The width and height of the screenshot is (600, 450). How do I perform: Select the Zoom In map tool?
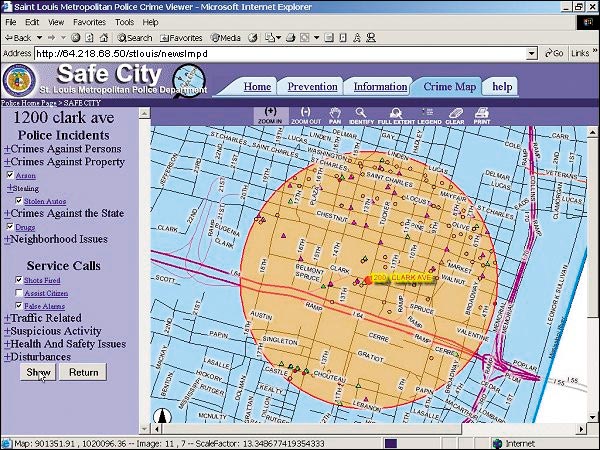pyautogui.click(x=270, y=115)
